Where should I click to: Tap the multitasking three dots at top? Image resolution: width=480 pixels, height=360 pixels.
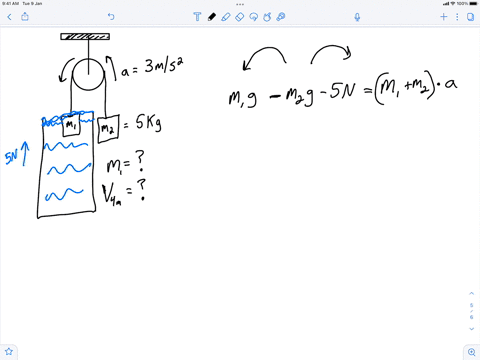(x=240, y=4)
